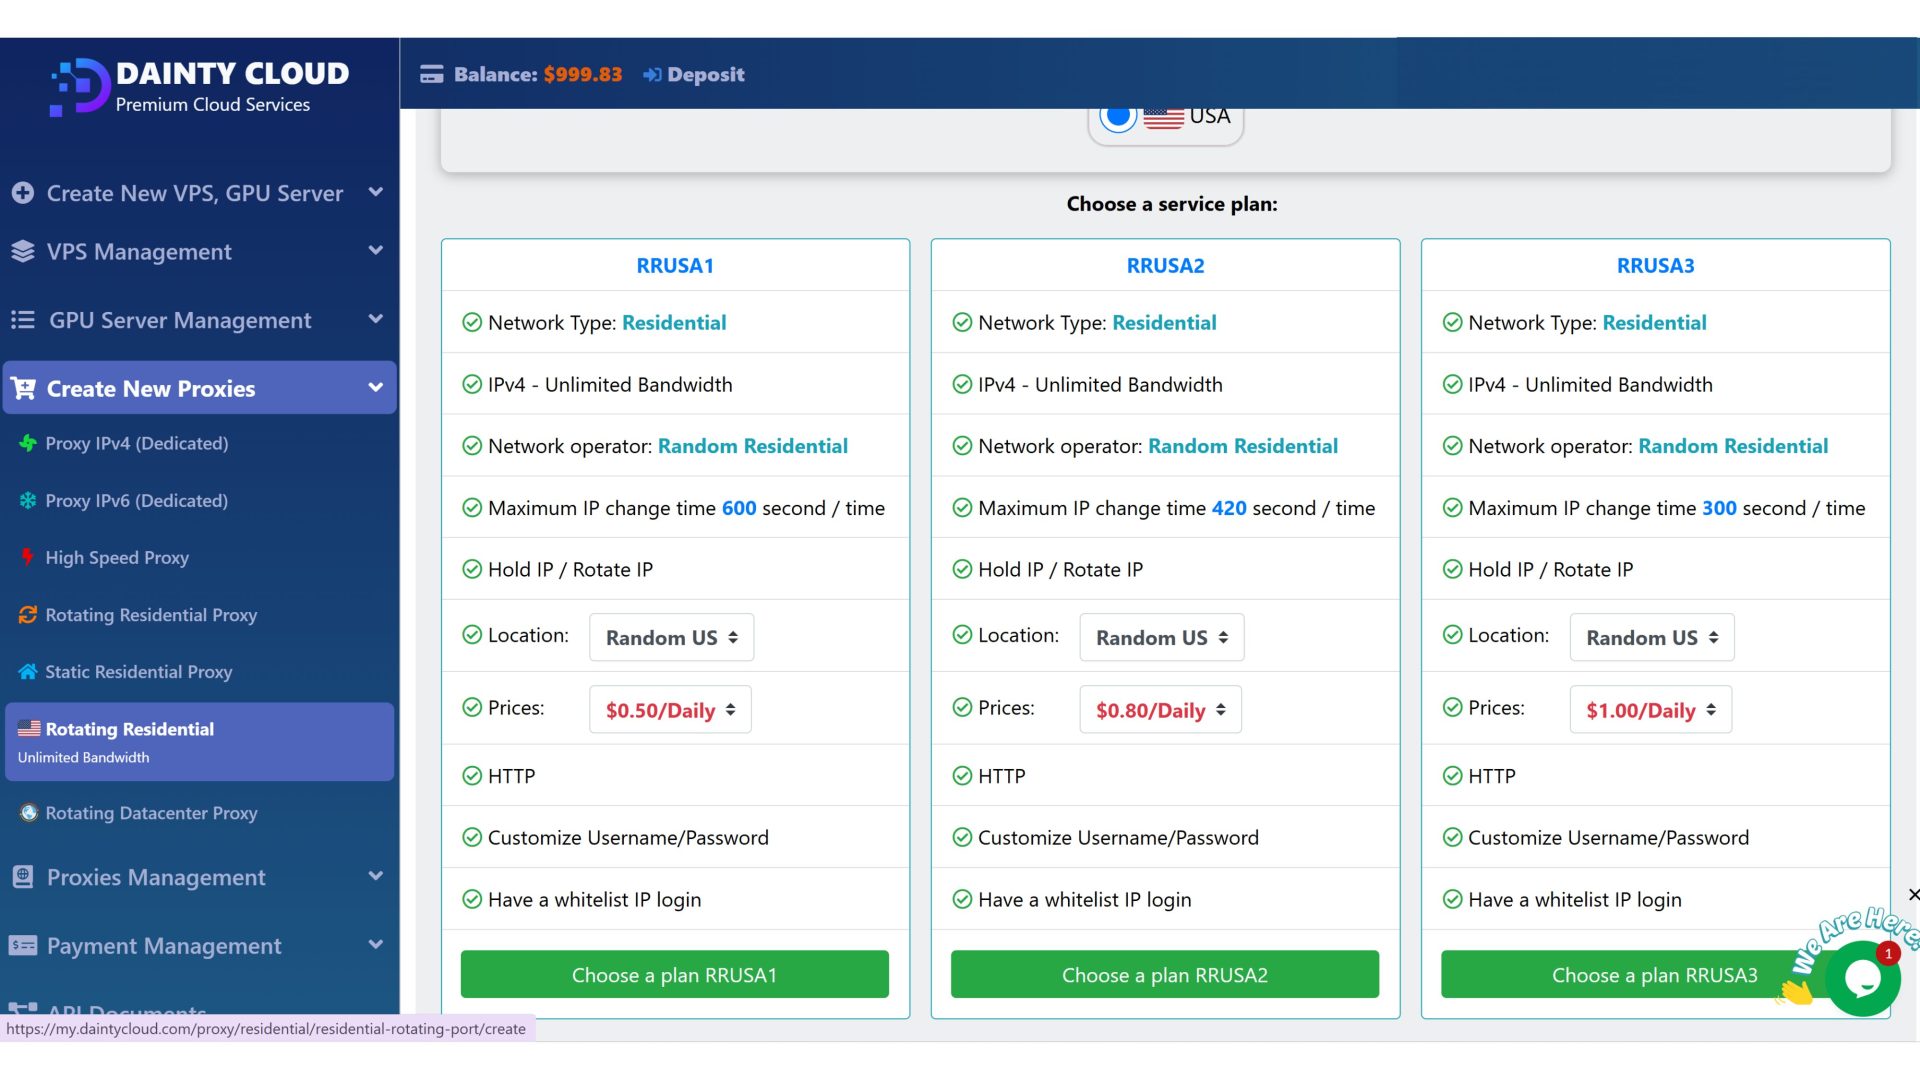Expand the VPS Management chevron
Viewport: 1920px width, 1080px height.
(376, 250)
